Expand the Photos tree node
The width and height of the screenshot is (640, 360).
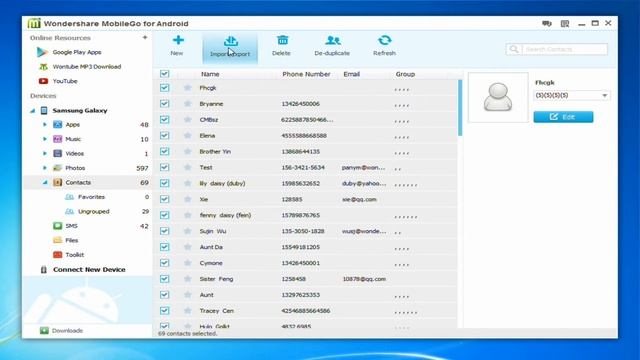point(45,168)
